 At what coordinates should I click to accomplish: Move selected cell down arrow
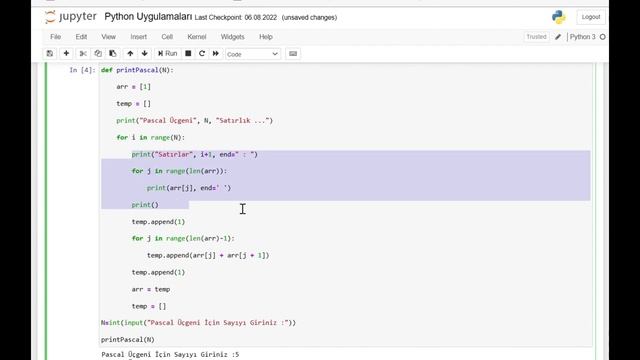click(144, 53)
